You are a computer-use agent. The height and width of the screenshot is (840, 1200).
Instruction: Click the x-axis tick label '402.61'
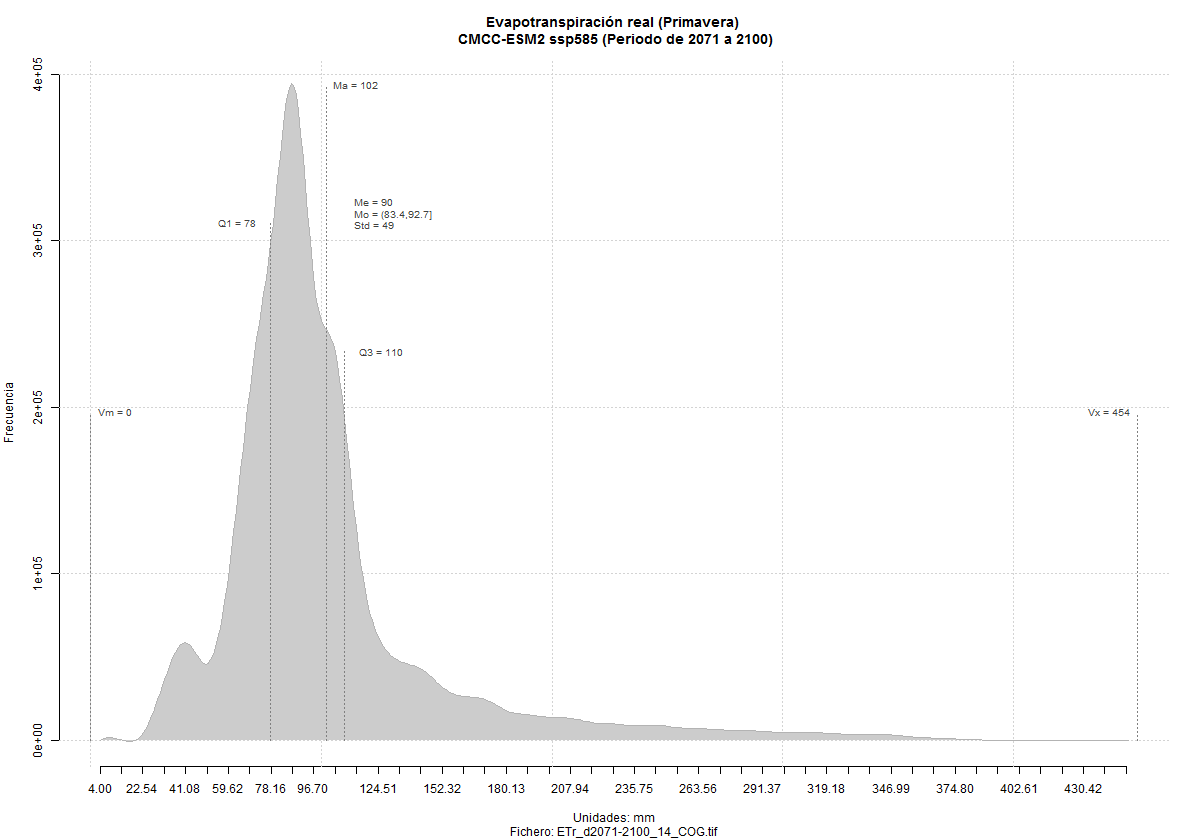pos(1019,789)
